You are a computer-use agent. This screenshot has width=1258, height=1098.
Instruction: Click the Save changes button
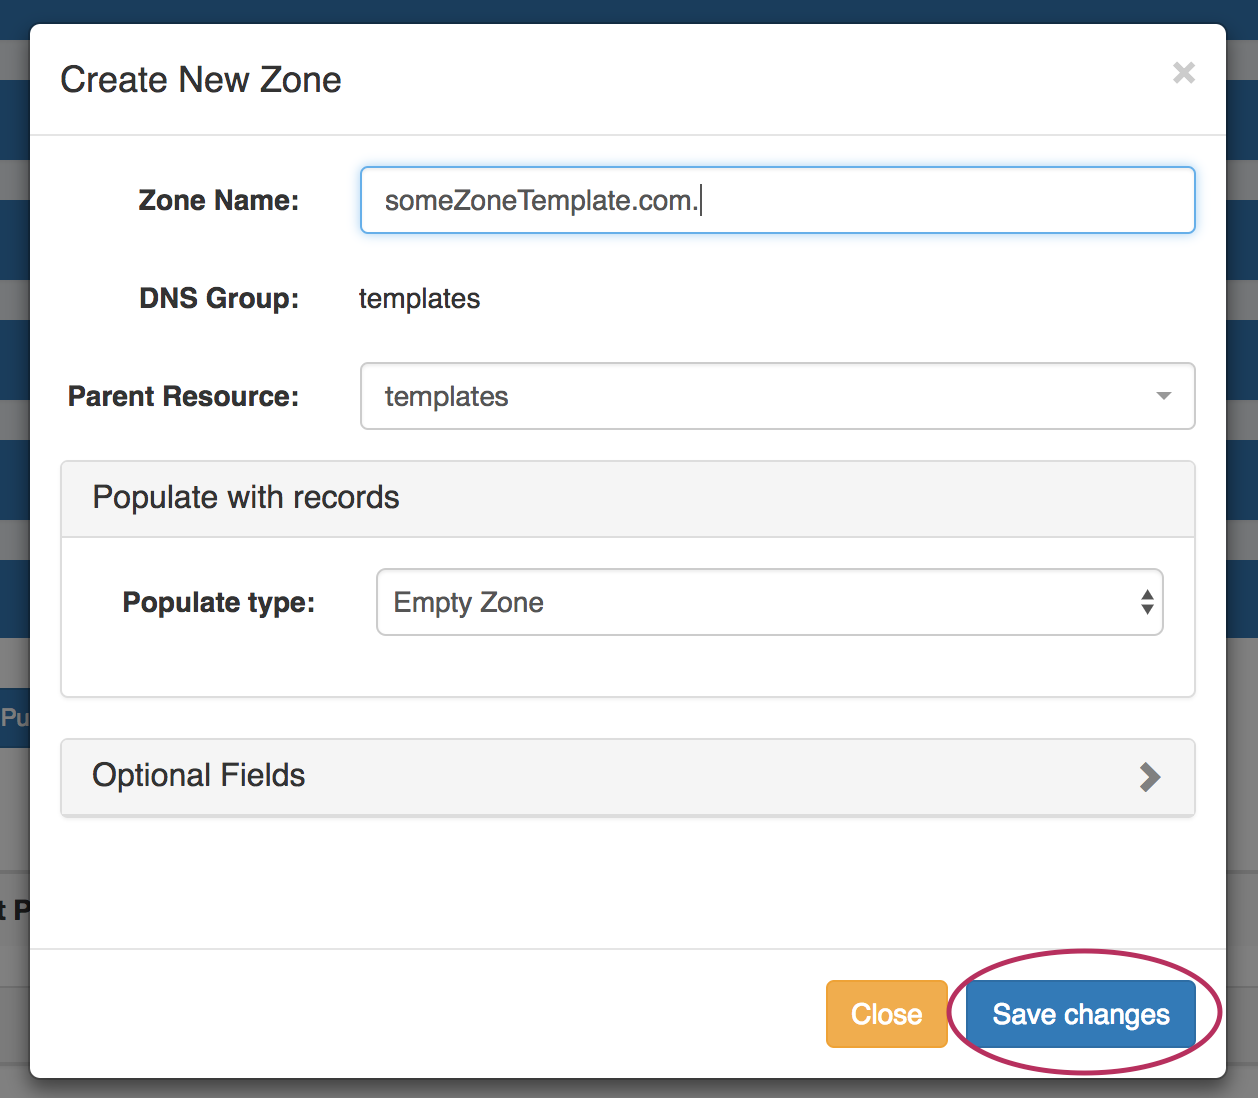pos(1080,1014)
